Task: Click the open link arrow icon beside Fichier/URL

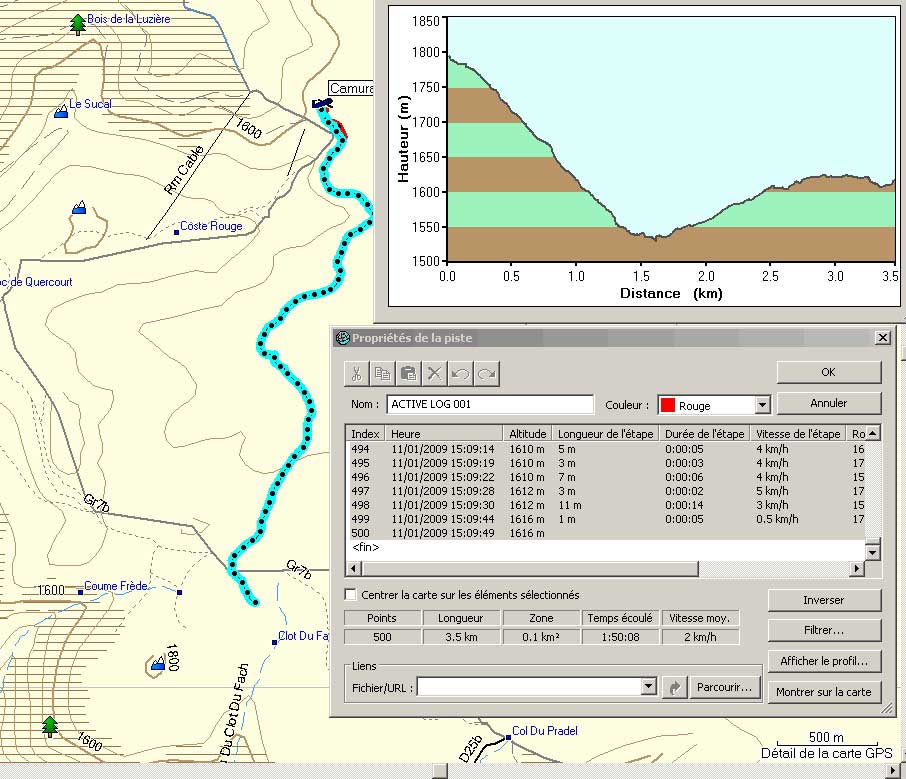Action: click(674, 688)
